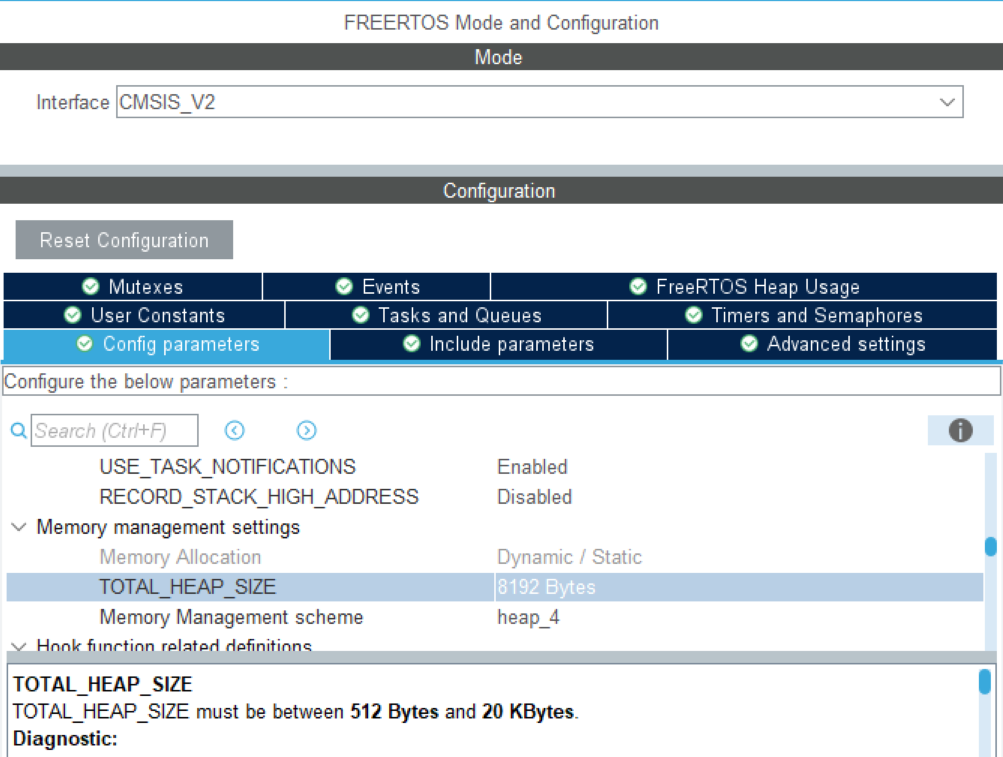
Task: Open the User Constants tab
Action: 144,315
